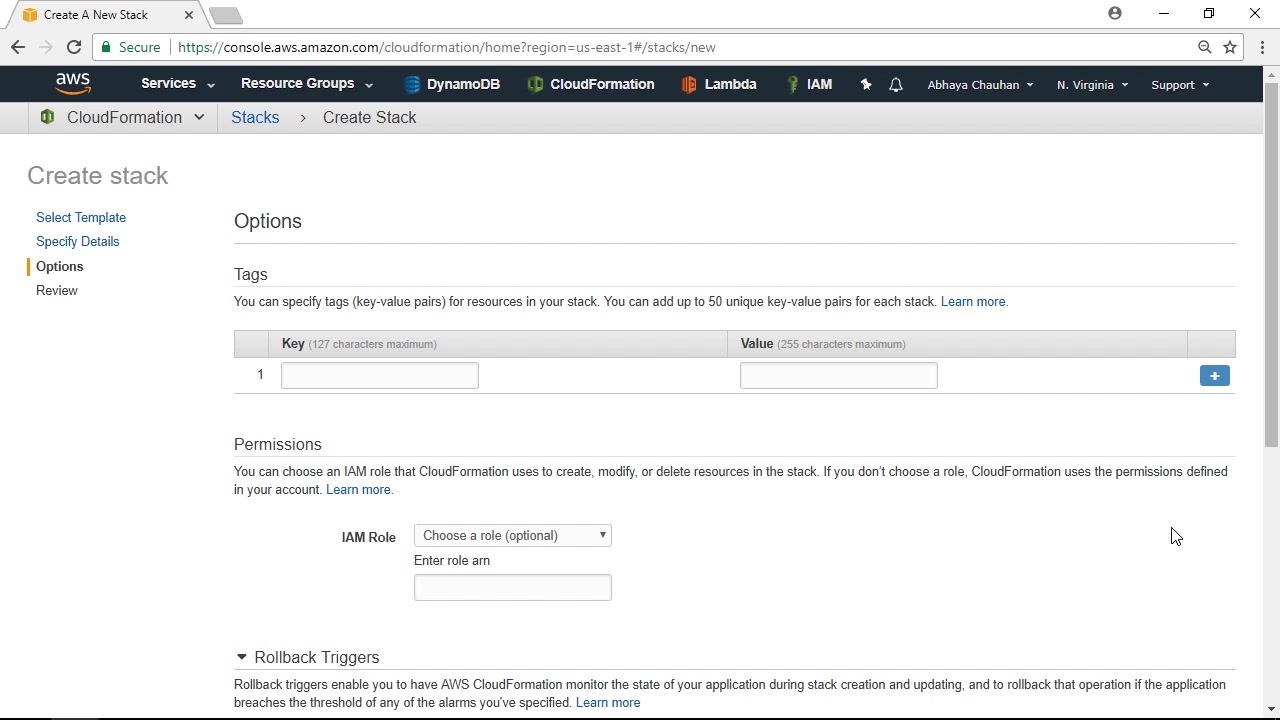Navigate to Stacks breadcrumb

coord(255,117)
